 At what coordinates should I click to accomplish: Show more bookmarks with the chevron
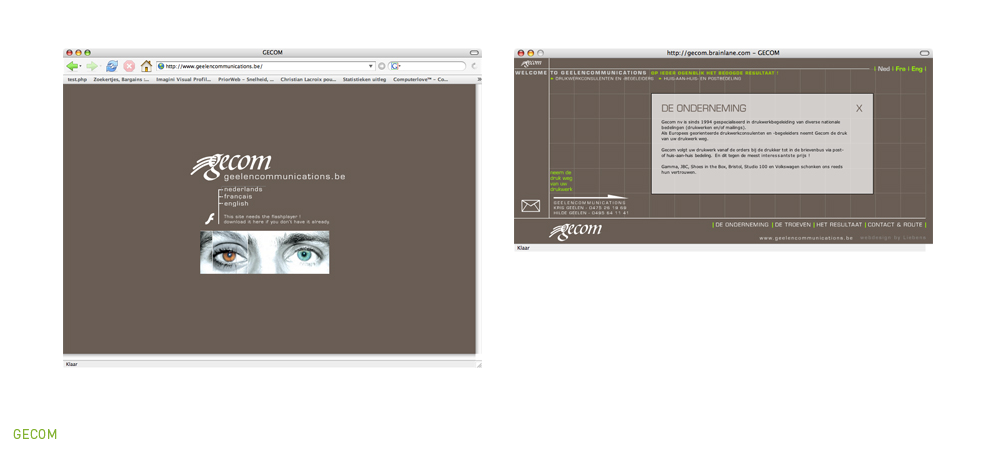point(479,80)
